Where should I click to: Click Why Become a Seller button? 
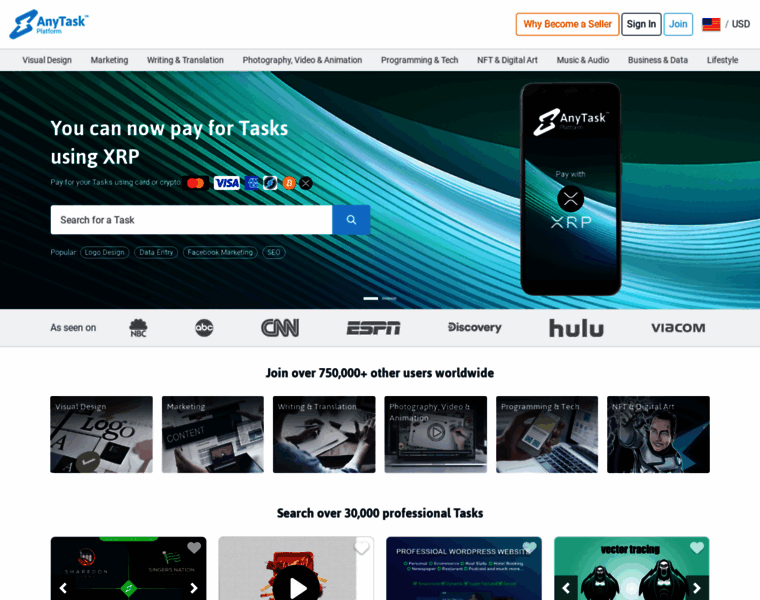pos(568,24)
